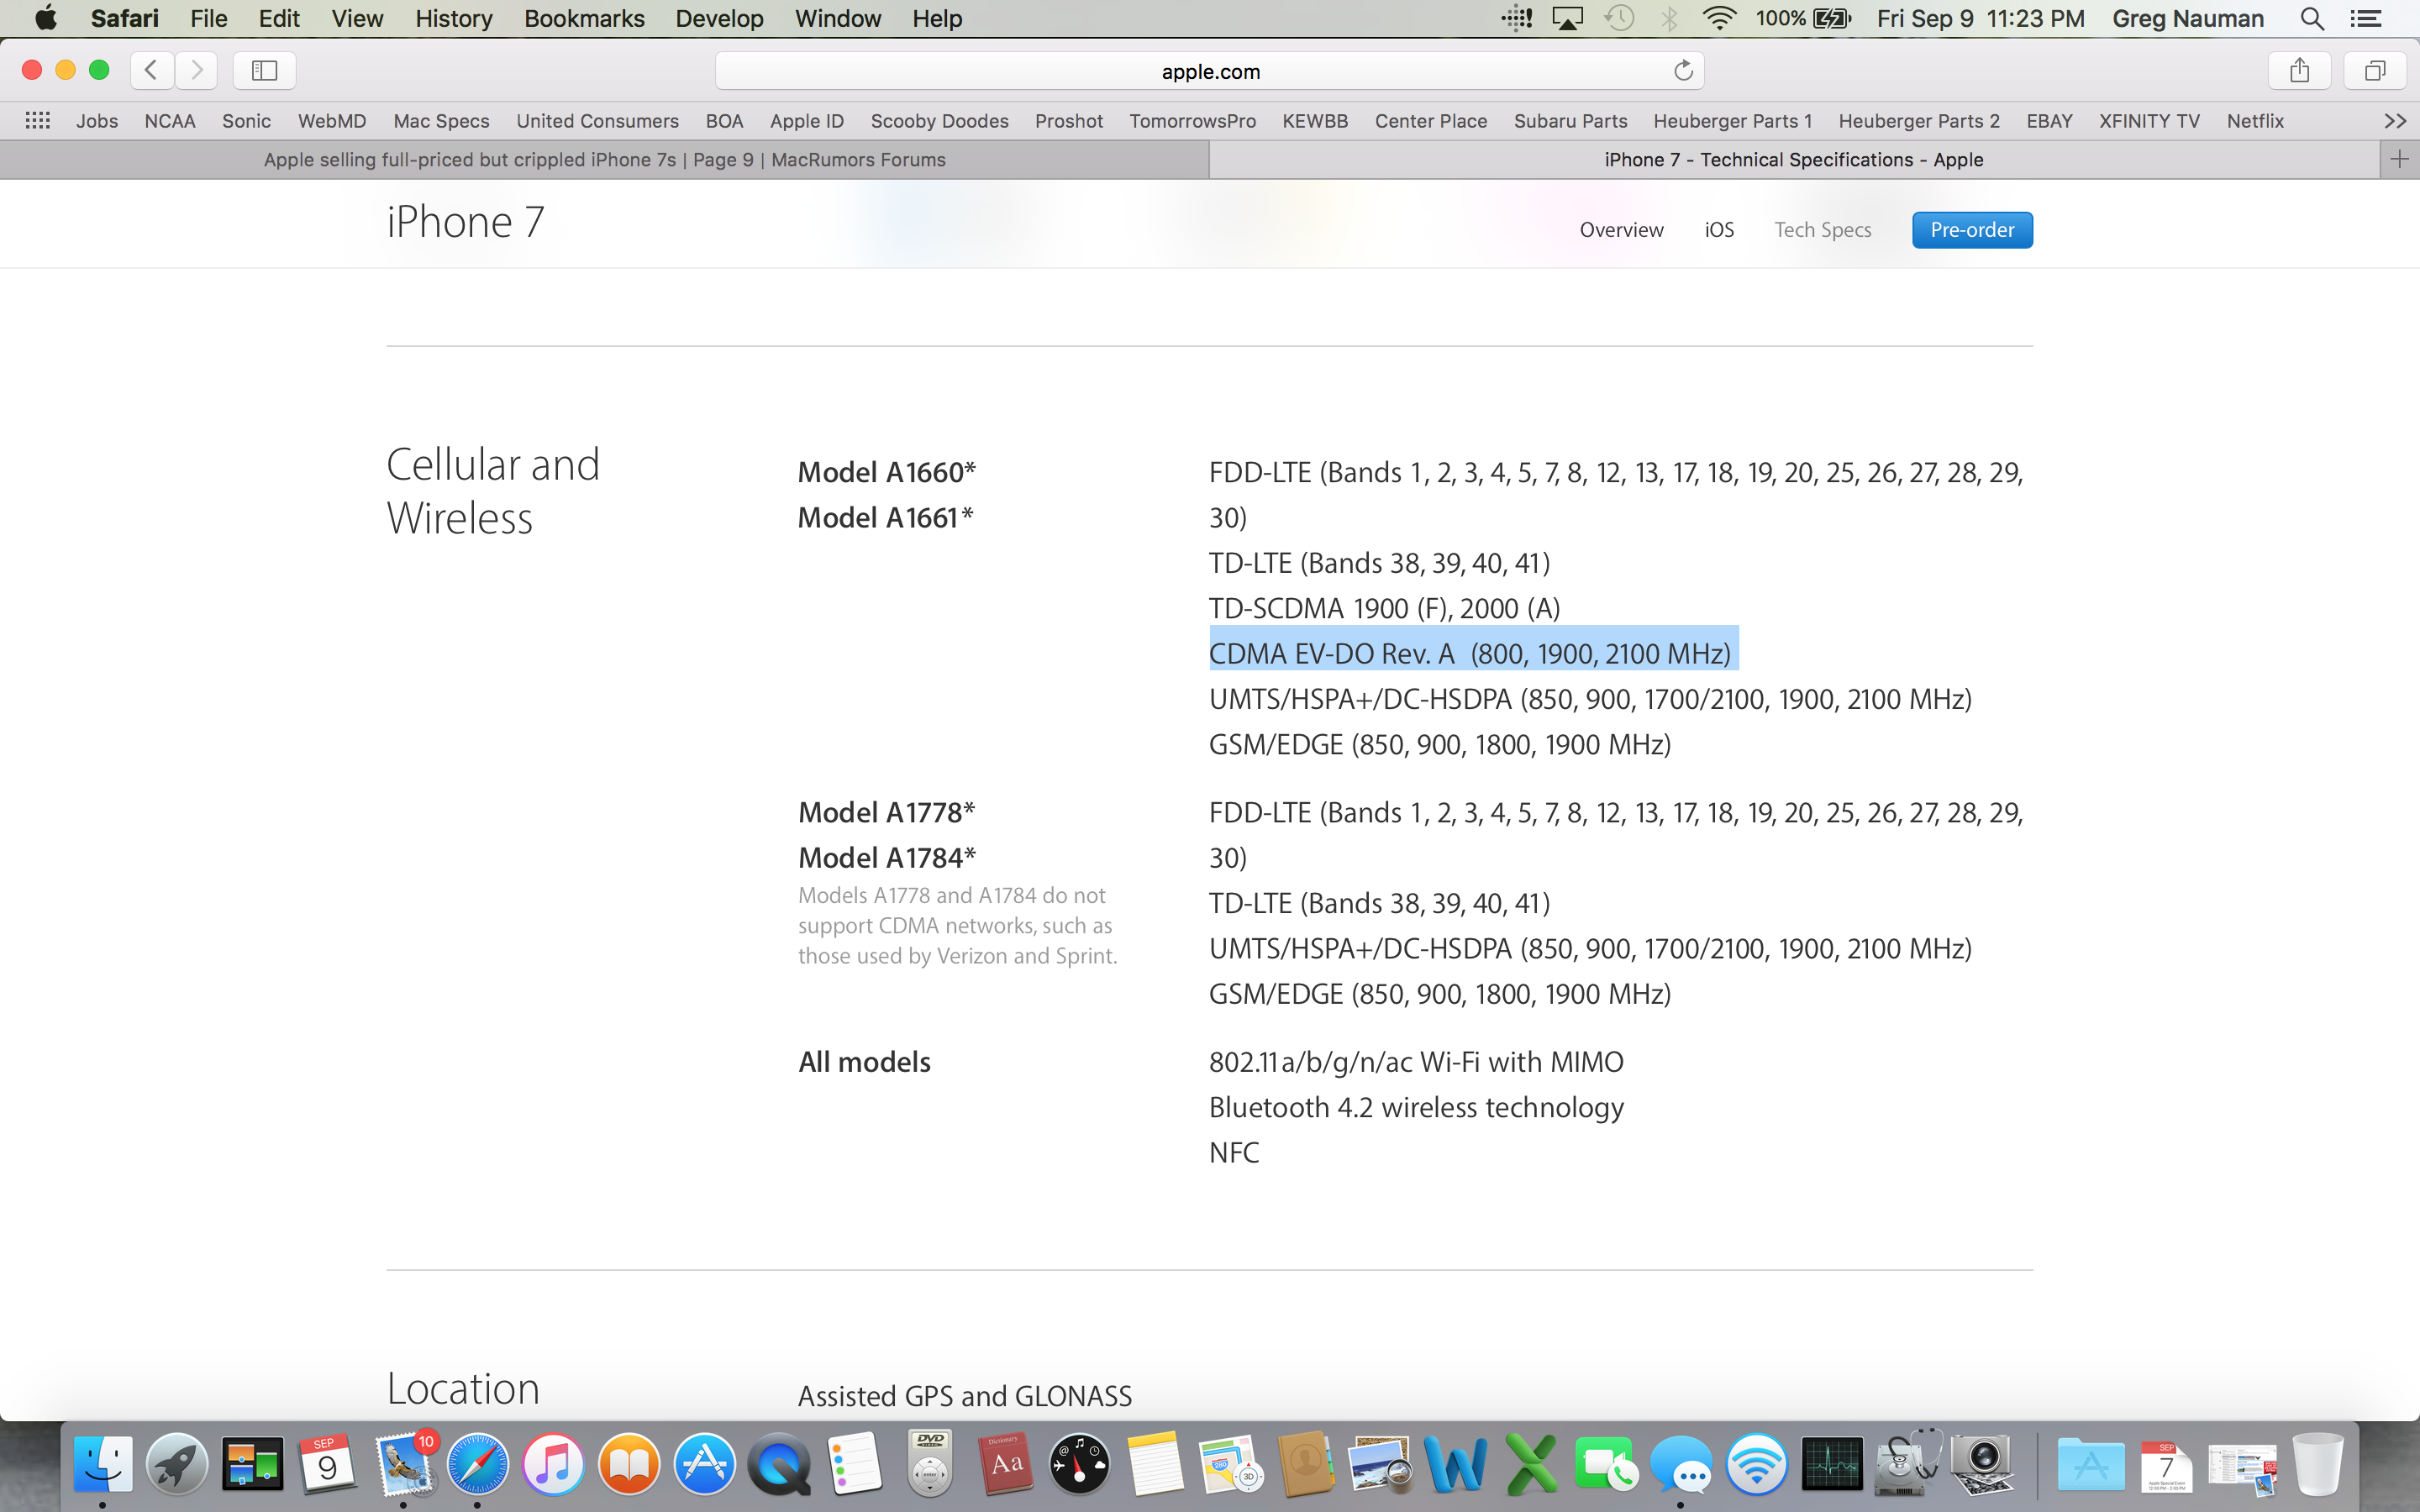This screenshot has height=1512, width=2420.
Task: Click the highlighted CDMA EV-DO Rev. A line
Action: (x=1470, y=654)
